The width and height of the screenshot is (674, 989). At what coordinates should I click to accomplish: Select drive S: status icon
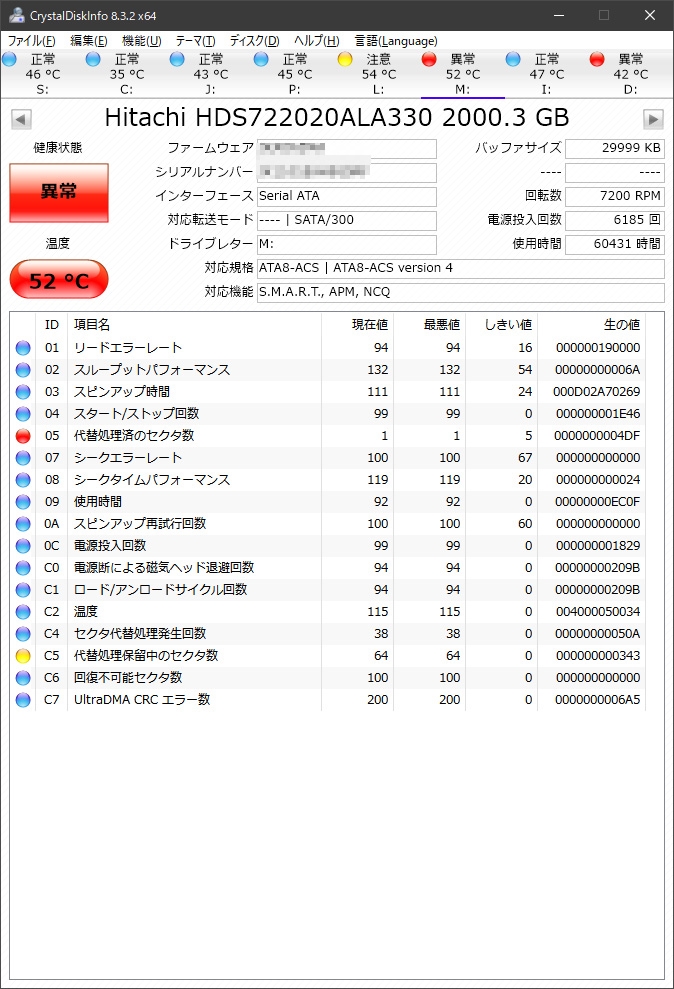[9, 59]
